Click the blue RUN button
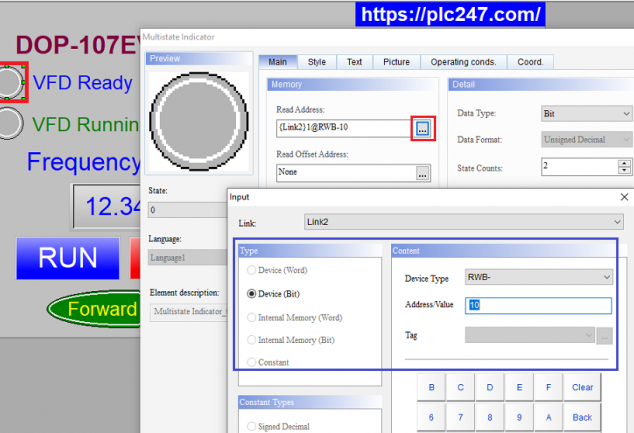This screenshot has width=634, height=433. click(x=68, y=258)
